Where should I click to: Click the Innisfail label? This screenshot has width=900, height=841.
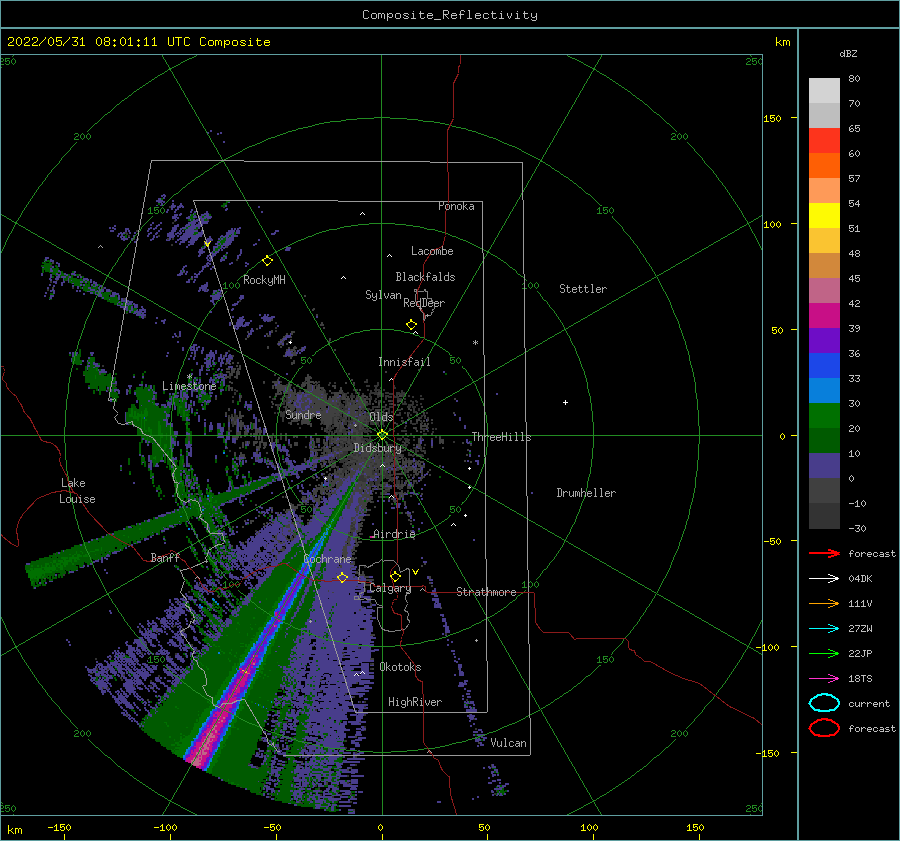click(404, 362)
